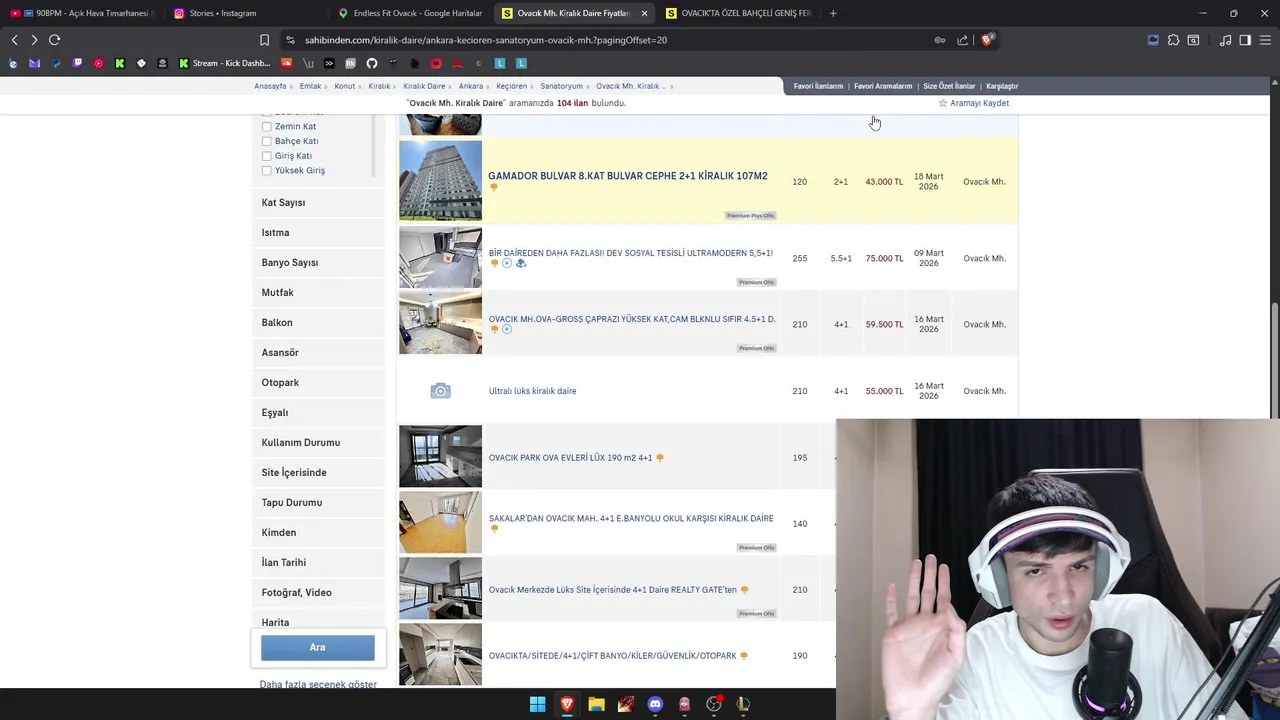Check the Zemin Kat checkbox
This screenshot has height=720, width=1280.
[x=266, y=127]
